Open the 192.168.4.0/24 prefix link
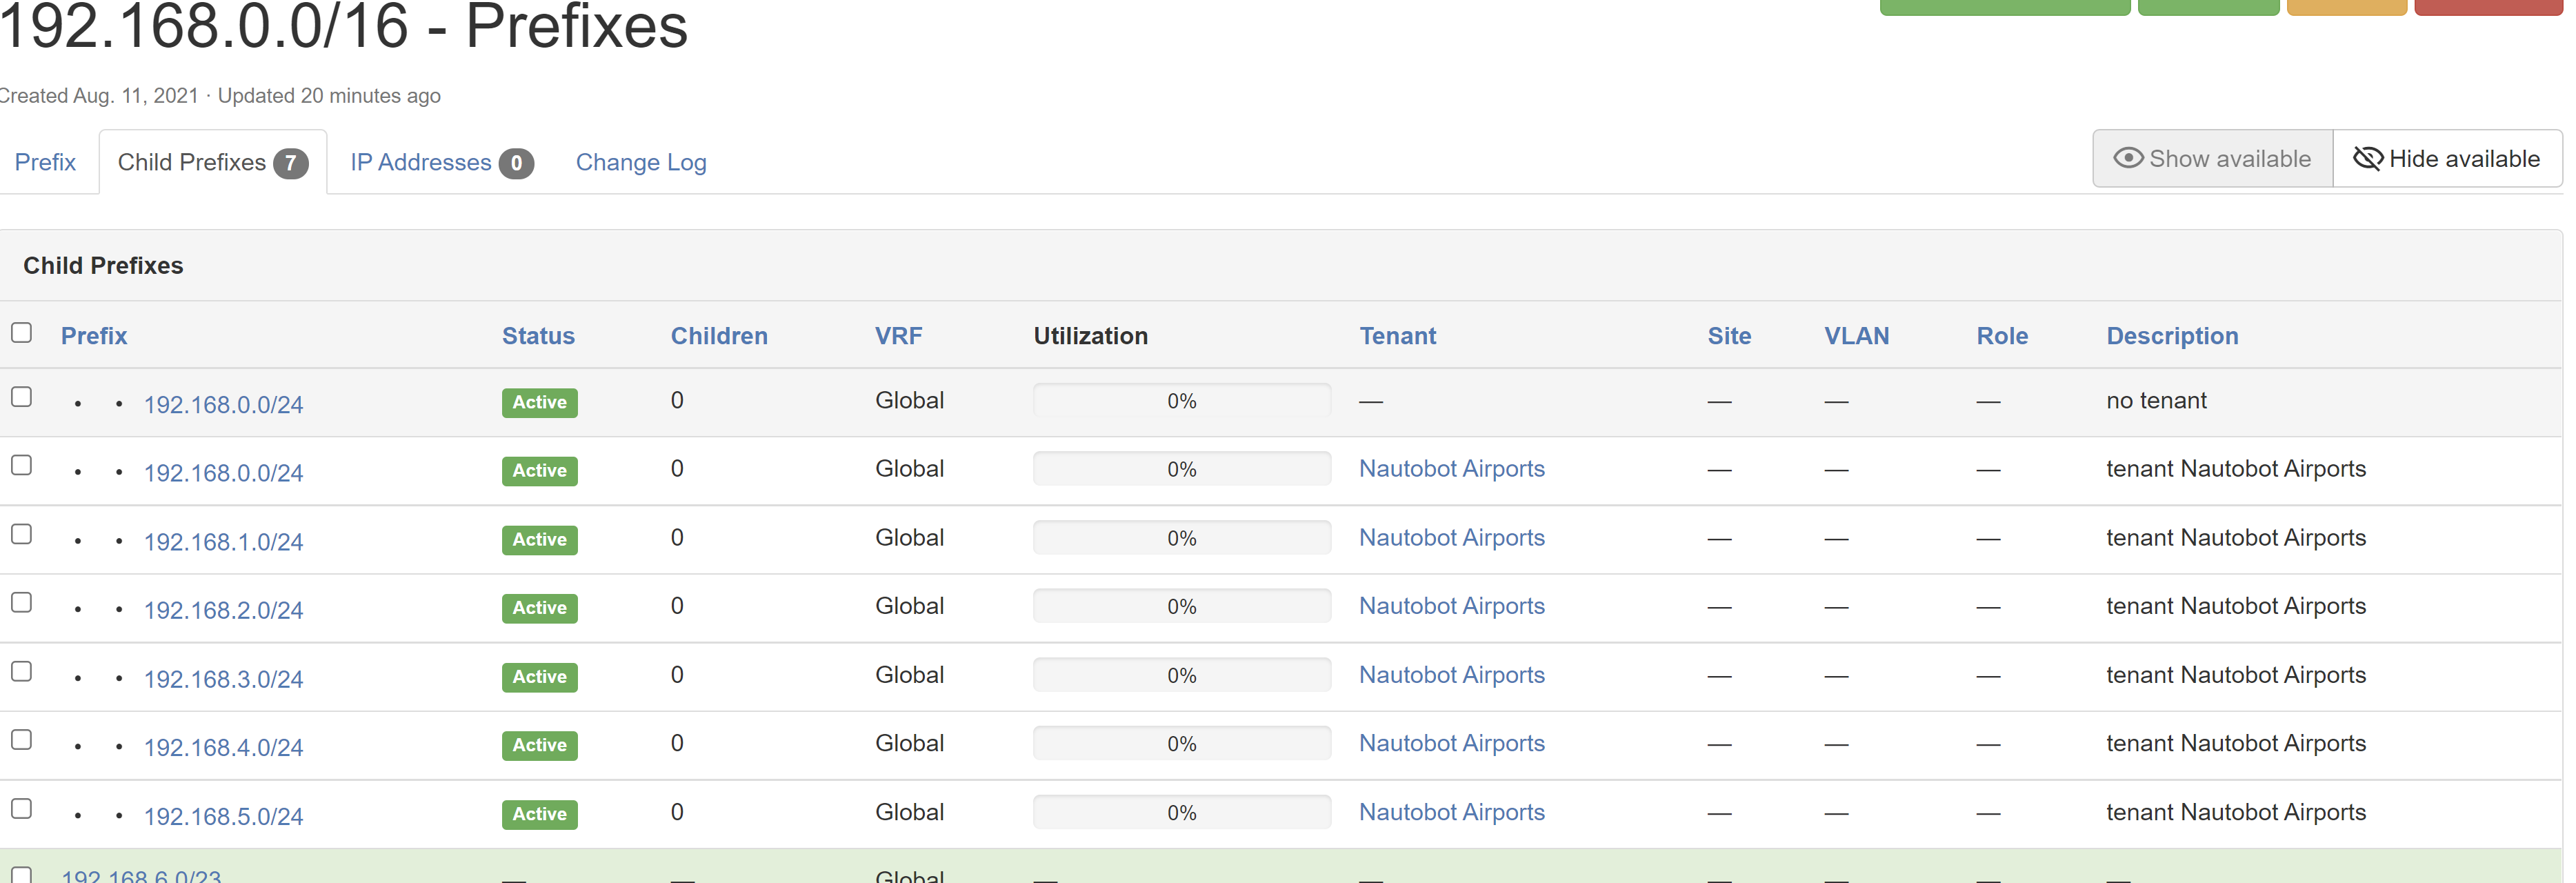This screenshot has height=883, width=2576. (x=223, y=748)
